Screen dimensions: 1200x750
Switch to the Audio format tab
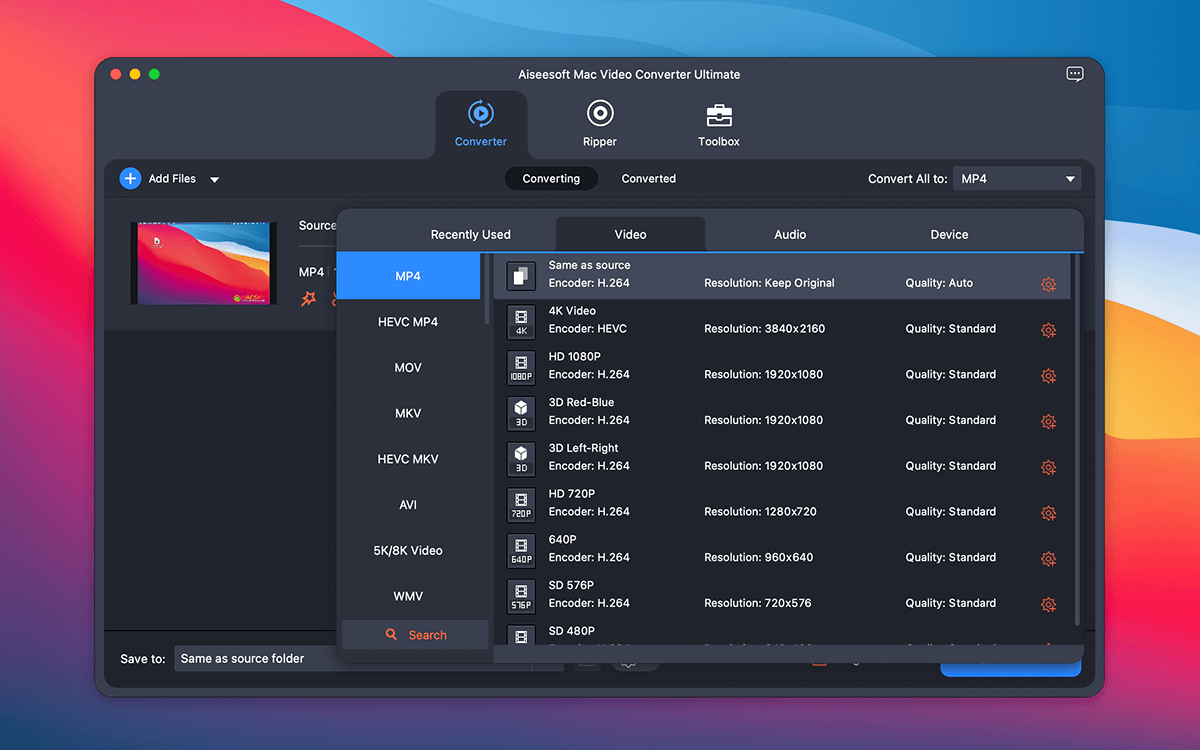(790, 235)
